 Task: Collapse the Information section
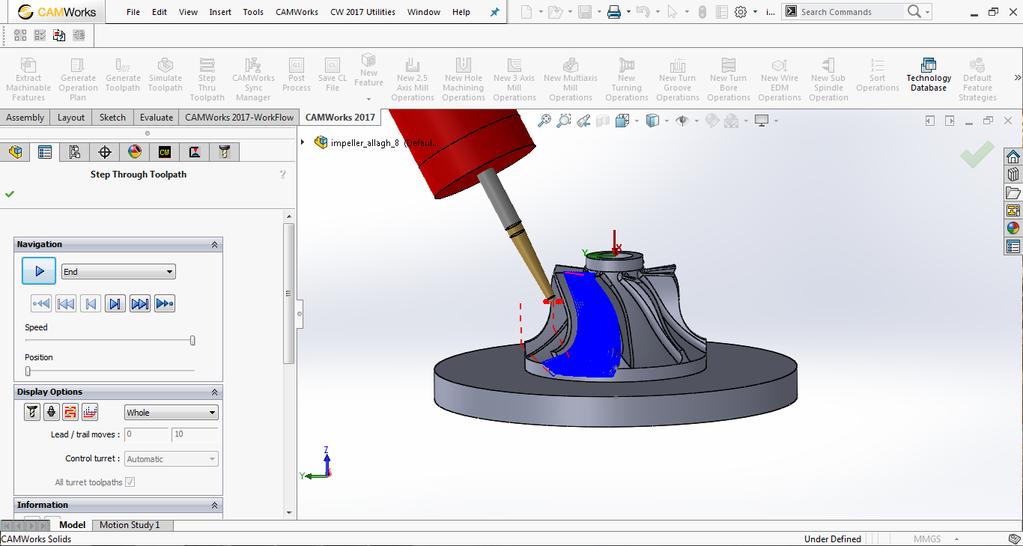tap(214, 505)
